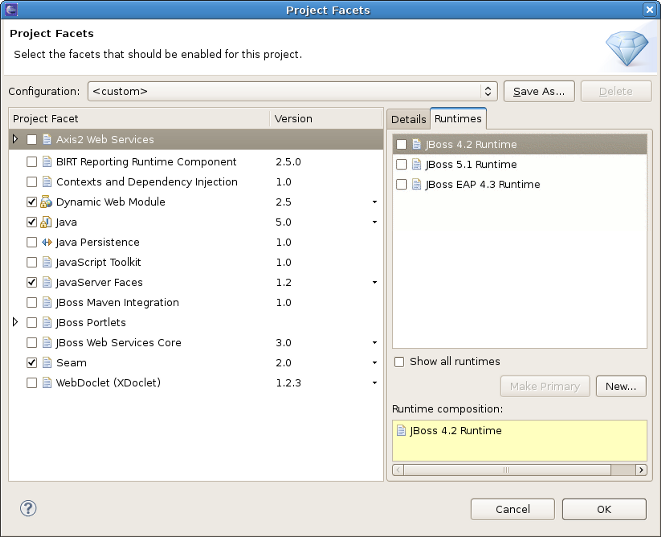Image resolution: width=661 pixels, height=537 pixels.
Task: Click the Java Persistence facet icon
Action: coord(46,242)
